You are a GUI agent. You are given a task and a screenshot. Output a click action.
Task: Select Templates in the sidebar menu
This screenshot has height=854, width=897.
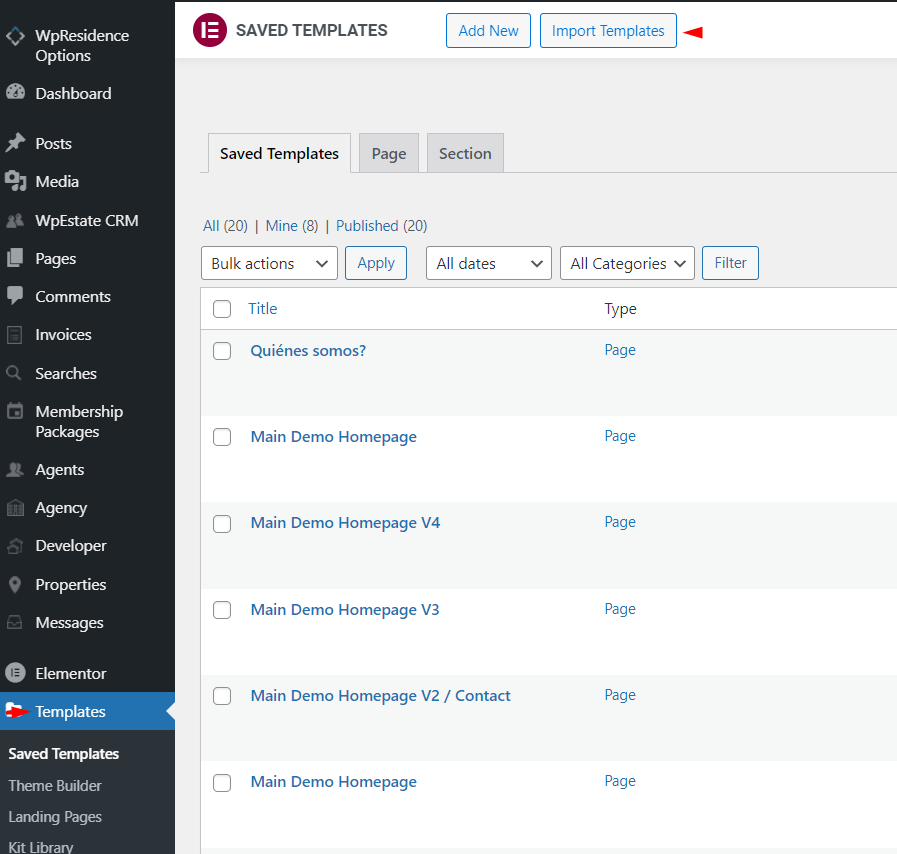[x=88, y=711]
